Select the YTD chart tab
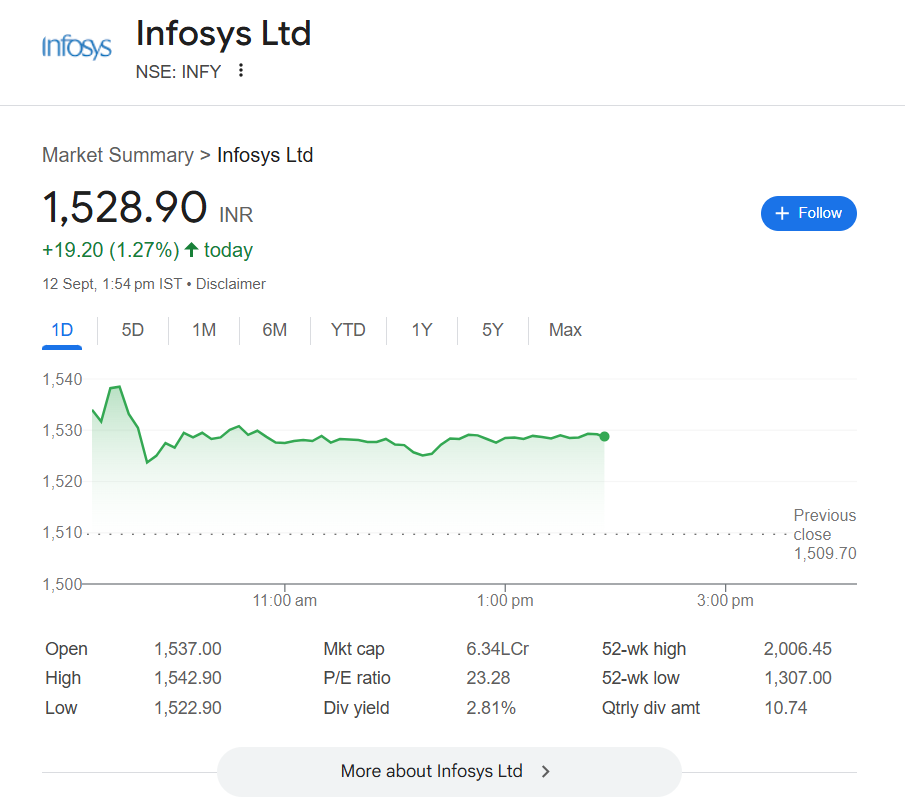905x801 pixels. (x=348, y=330)
